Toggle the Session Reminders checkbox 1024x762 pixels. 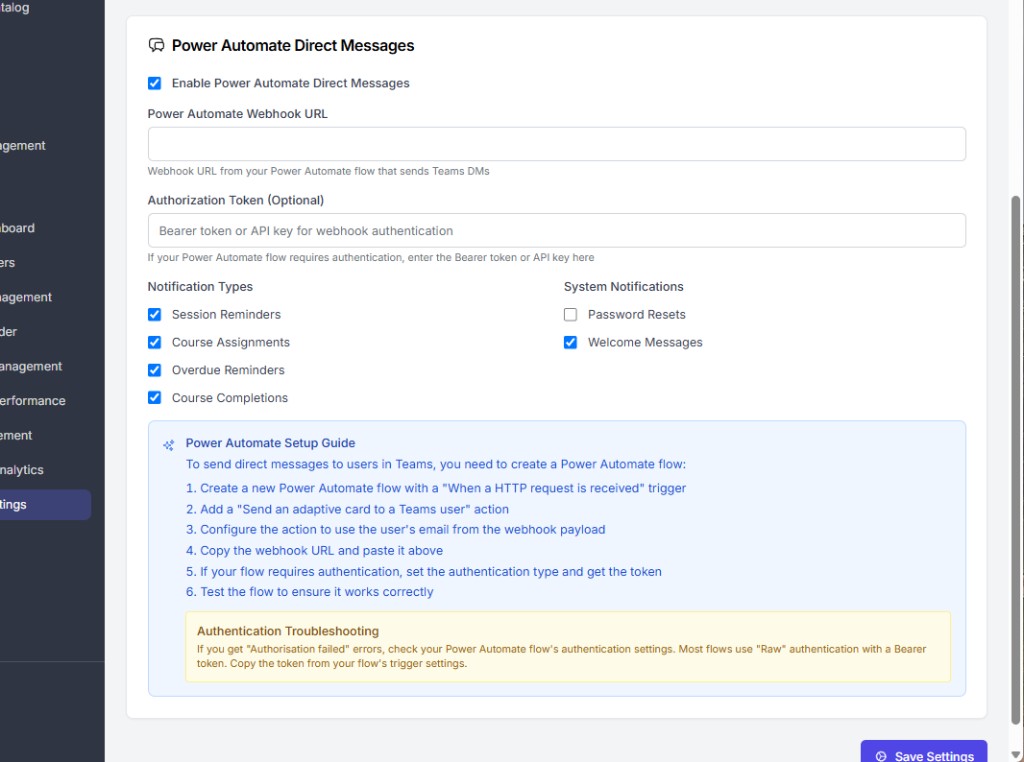click(x=154, y=314)
